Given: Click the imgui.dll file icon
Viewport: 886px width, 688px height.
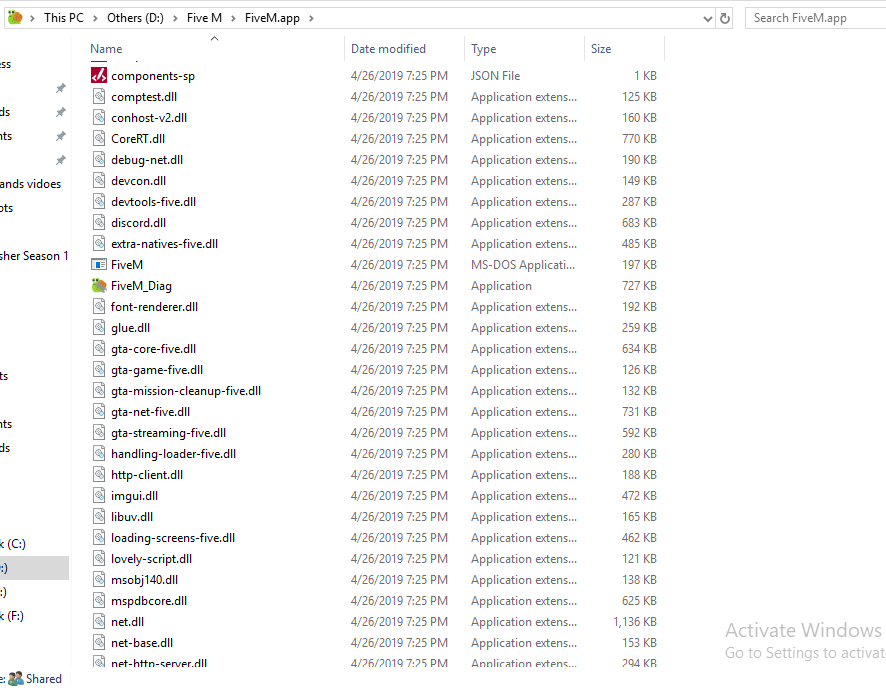Looking at the screenshot, I should (x=99, y=496).
